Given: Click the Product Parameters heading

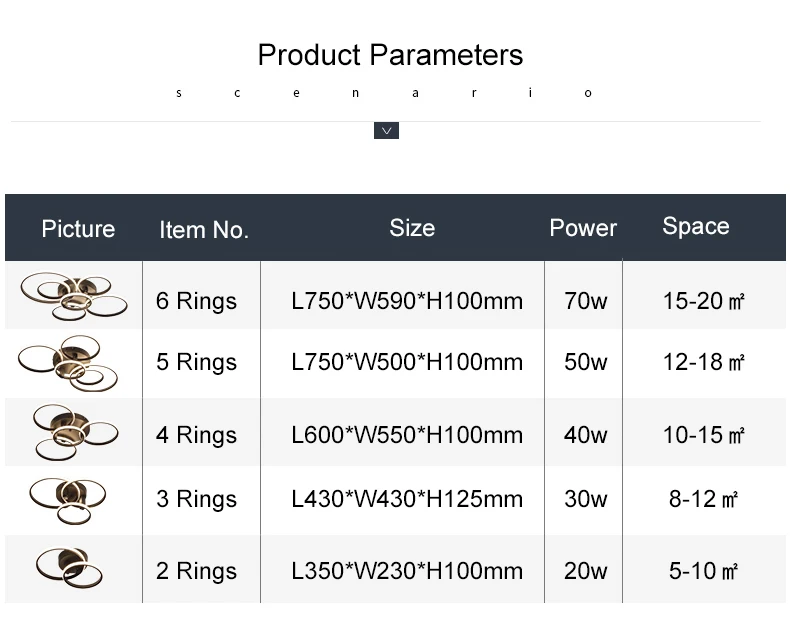Looking at the screenshot, I should 390,54.
